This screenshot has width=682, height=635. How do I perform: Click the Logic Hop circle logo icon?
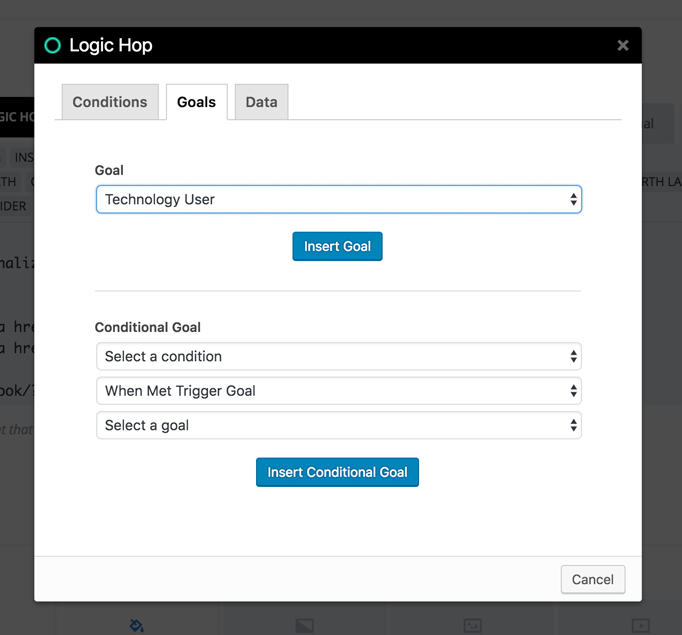tap(53, 45)
